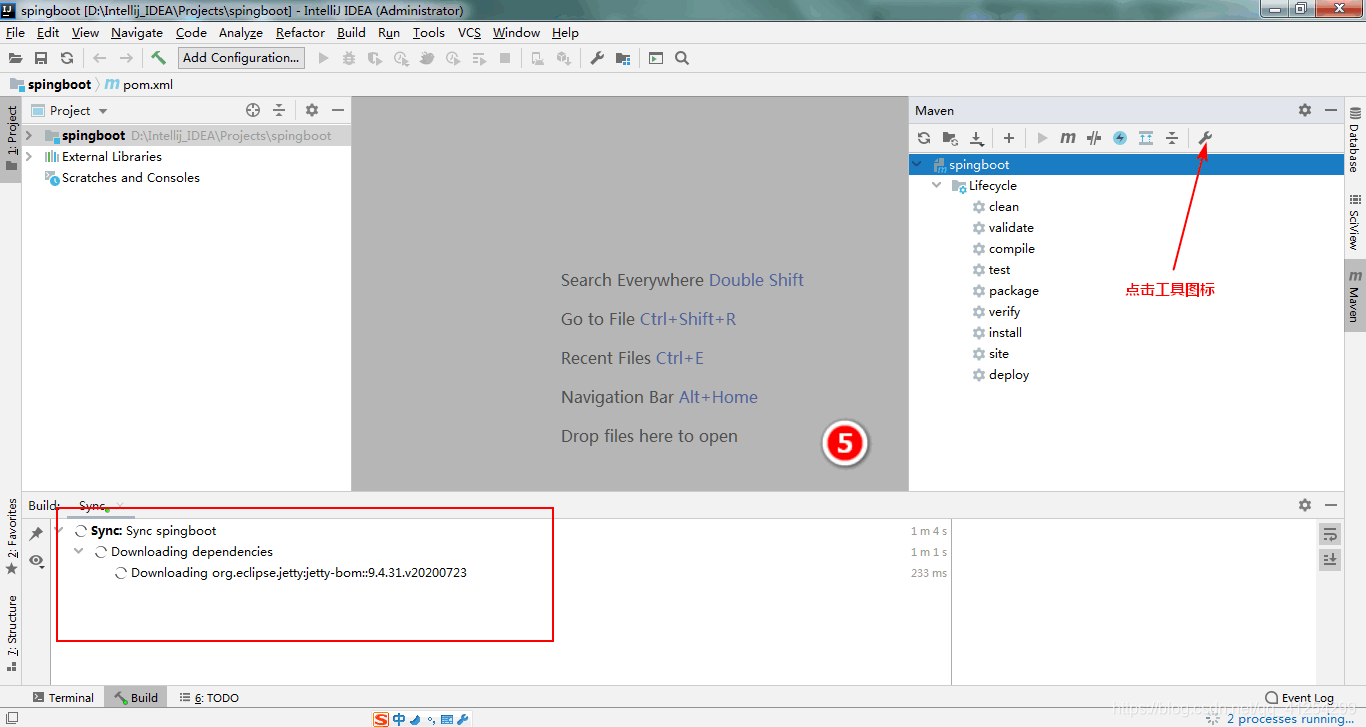Reimport all Maven projects
1366x727 pixels.
[924, 138]
